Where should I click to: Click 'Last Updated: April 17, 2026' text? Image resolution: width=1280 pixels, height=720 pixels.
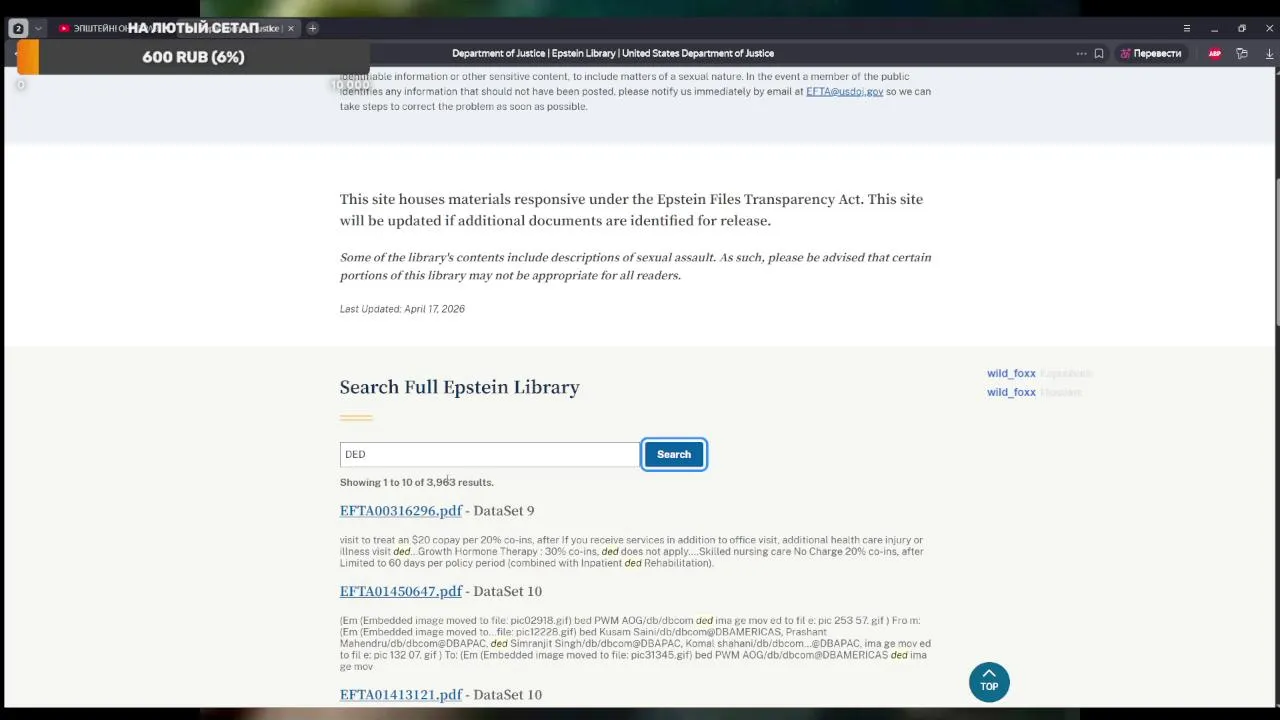coord(402,309)
